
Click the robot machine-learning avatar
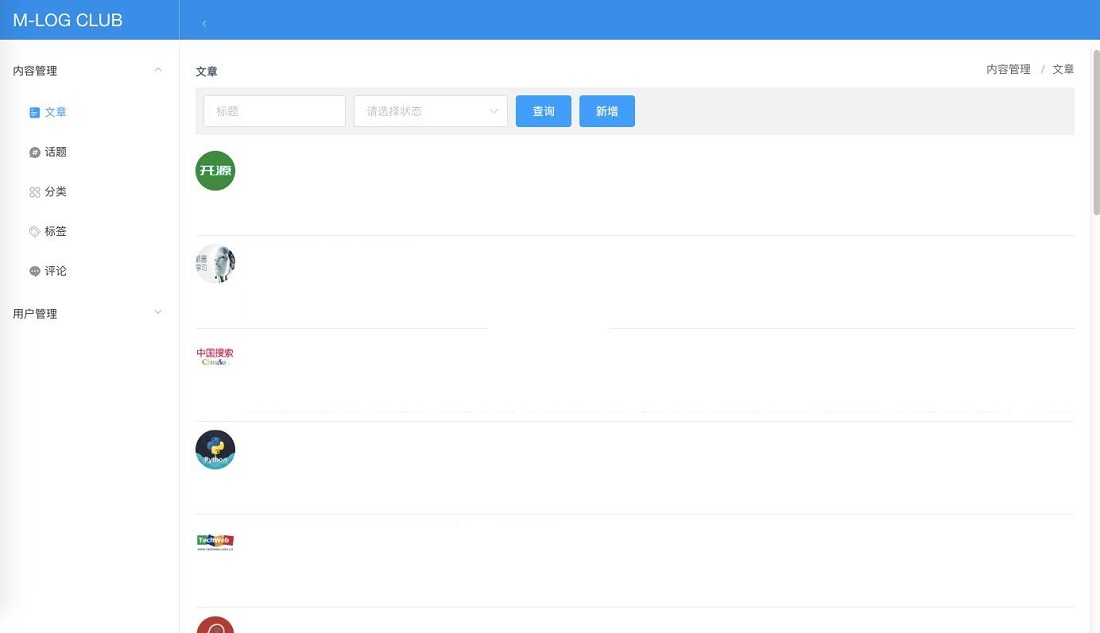(x=215, y=264)
